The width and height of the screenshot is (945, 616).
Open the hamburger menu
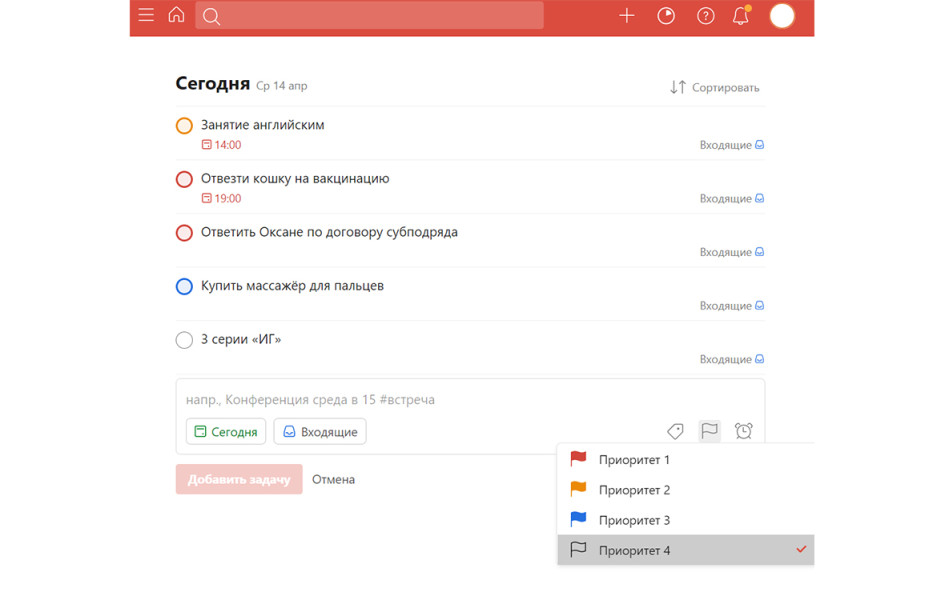146,14
